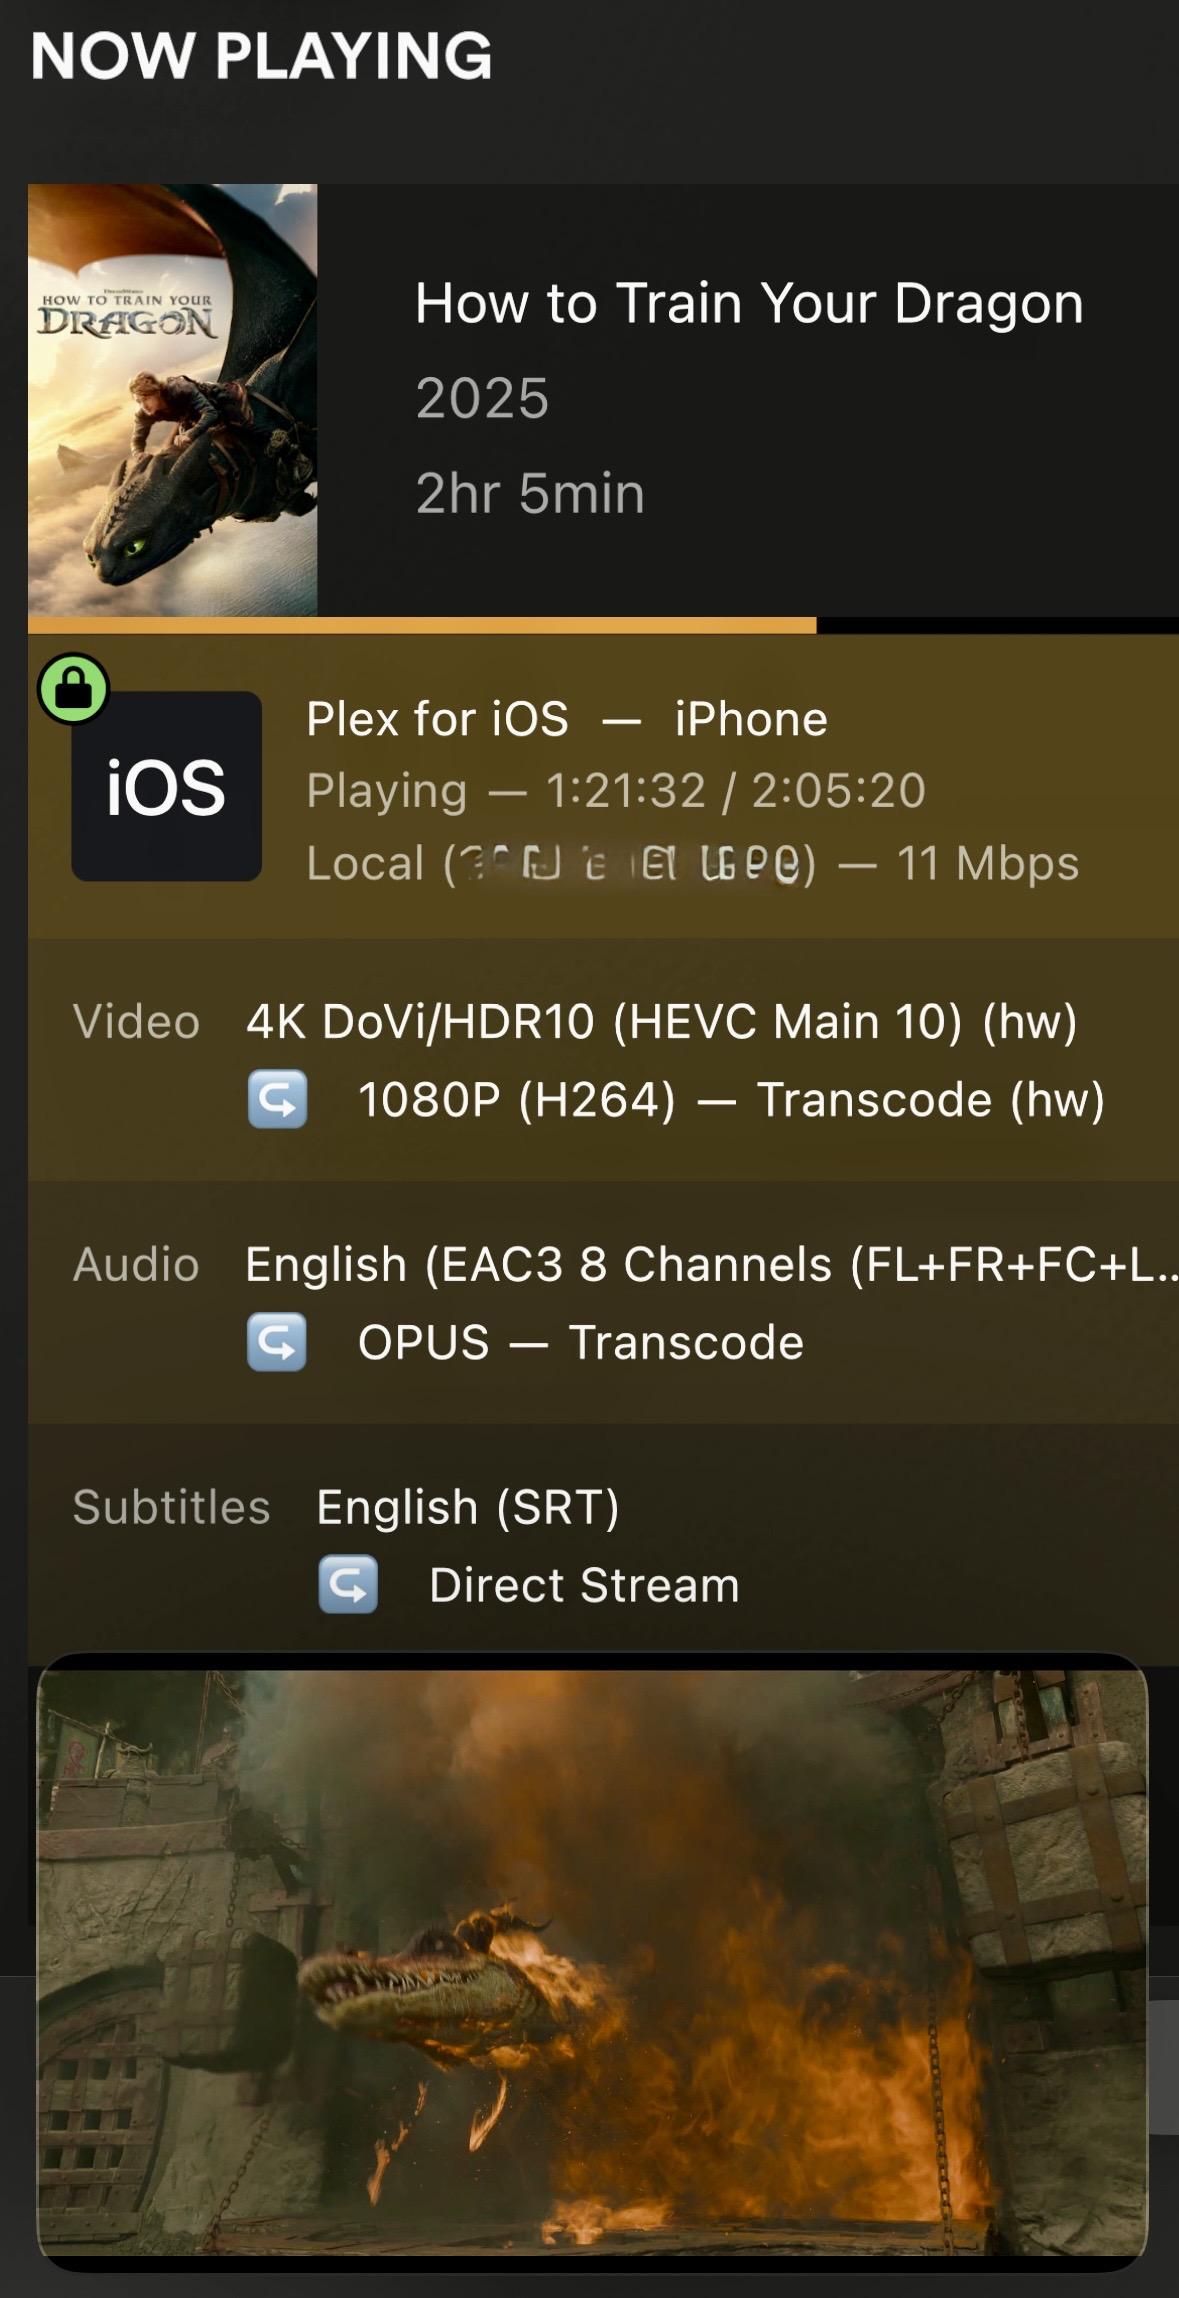
Task: Click the Local 11 Mbps connection line
Action: pos(692,863)
